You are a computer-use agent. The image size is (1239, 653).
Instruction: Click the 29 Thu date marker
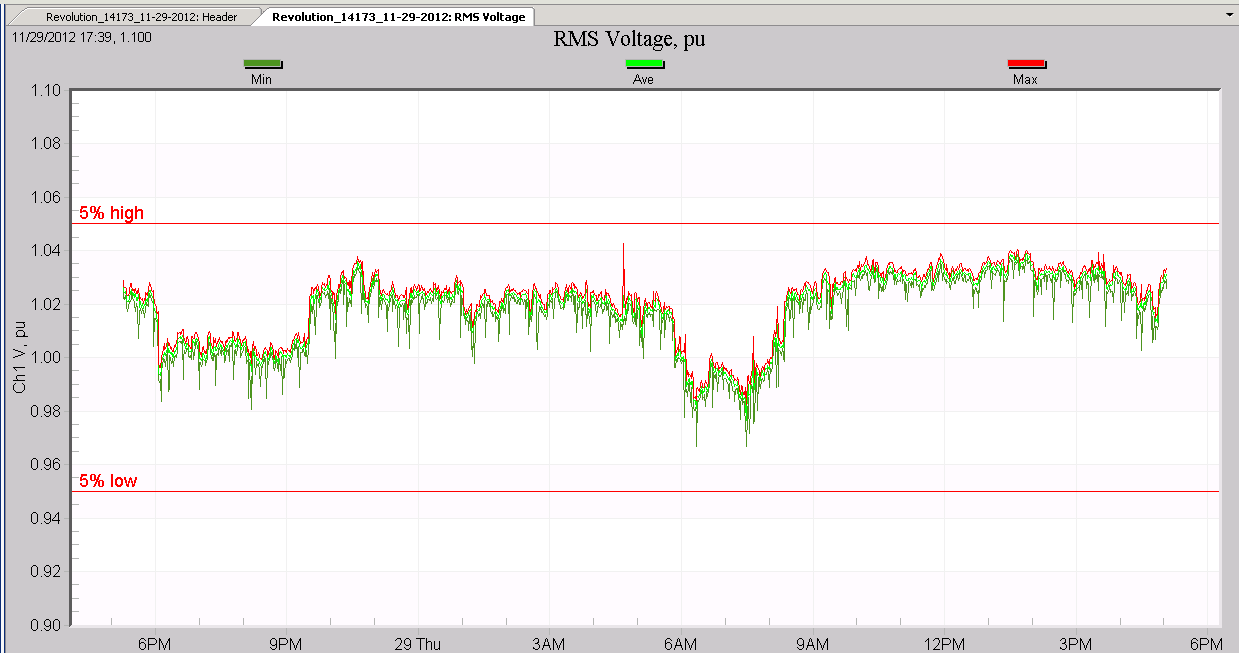(x=417, y=642)
